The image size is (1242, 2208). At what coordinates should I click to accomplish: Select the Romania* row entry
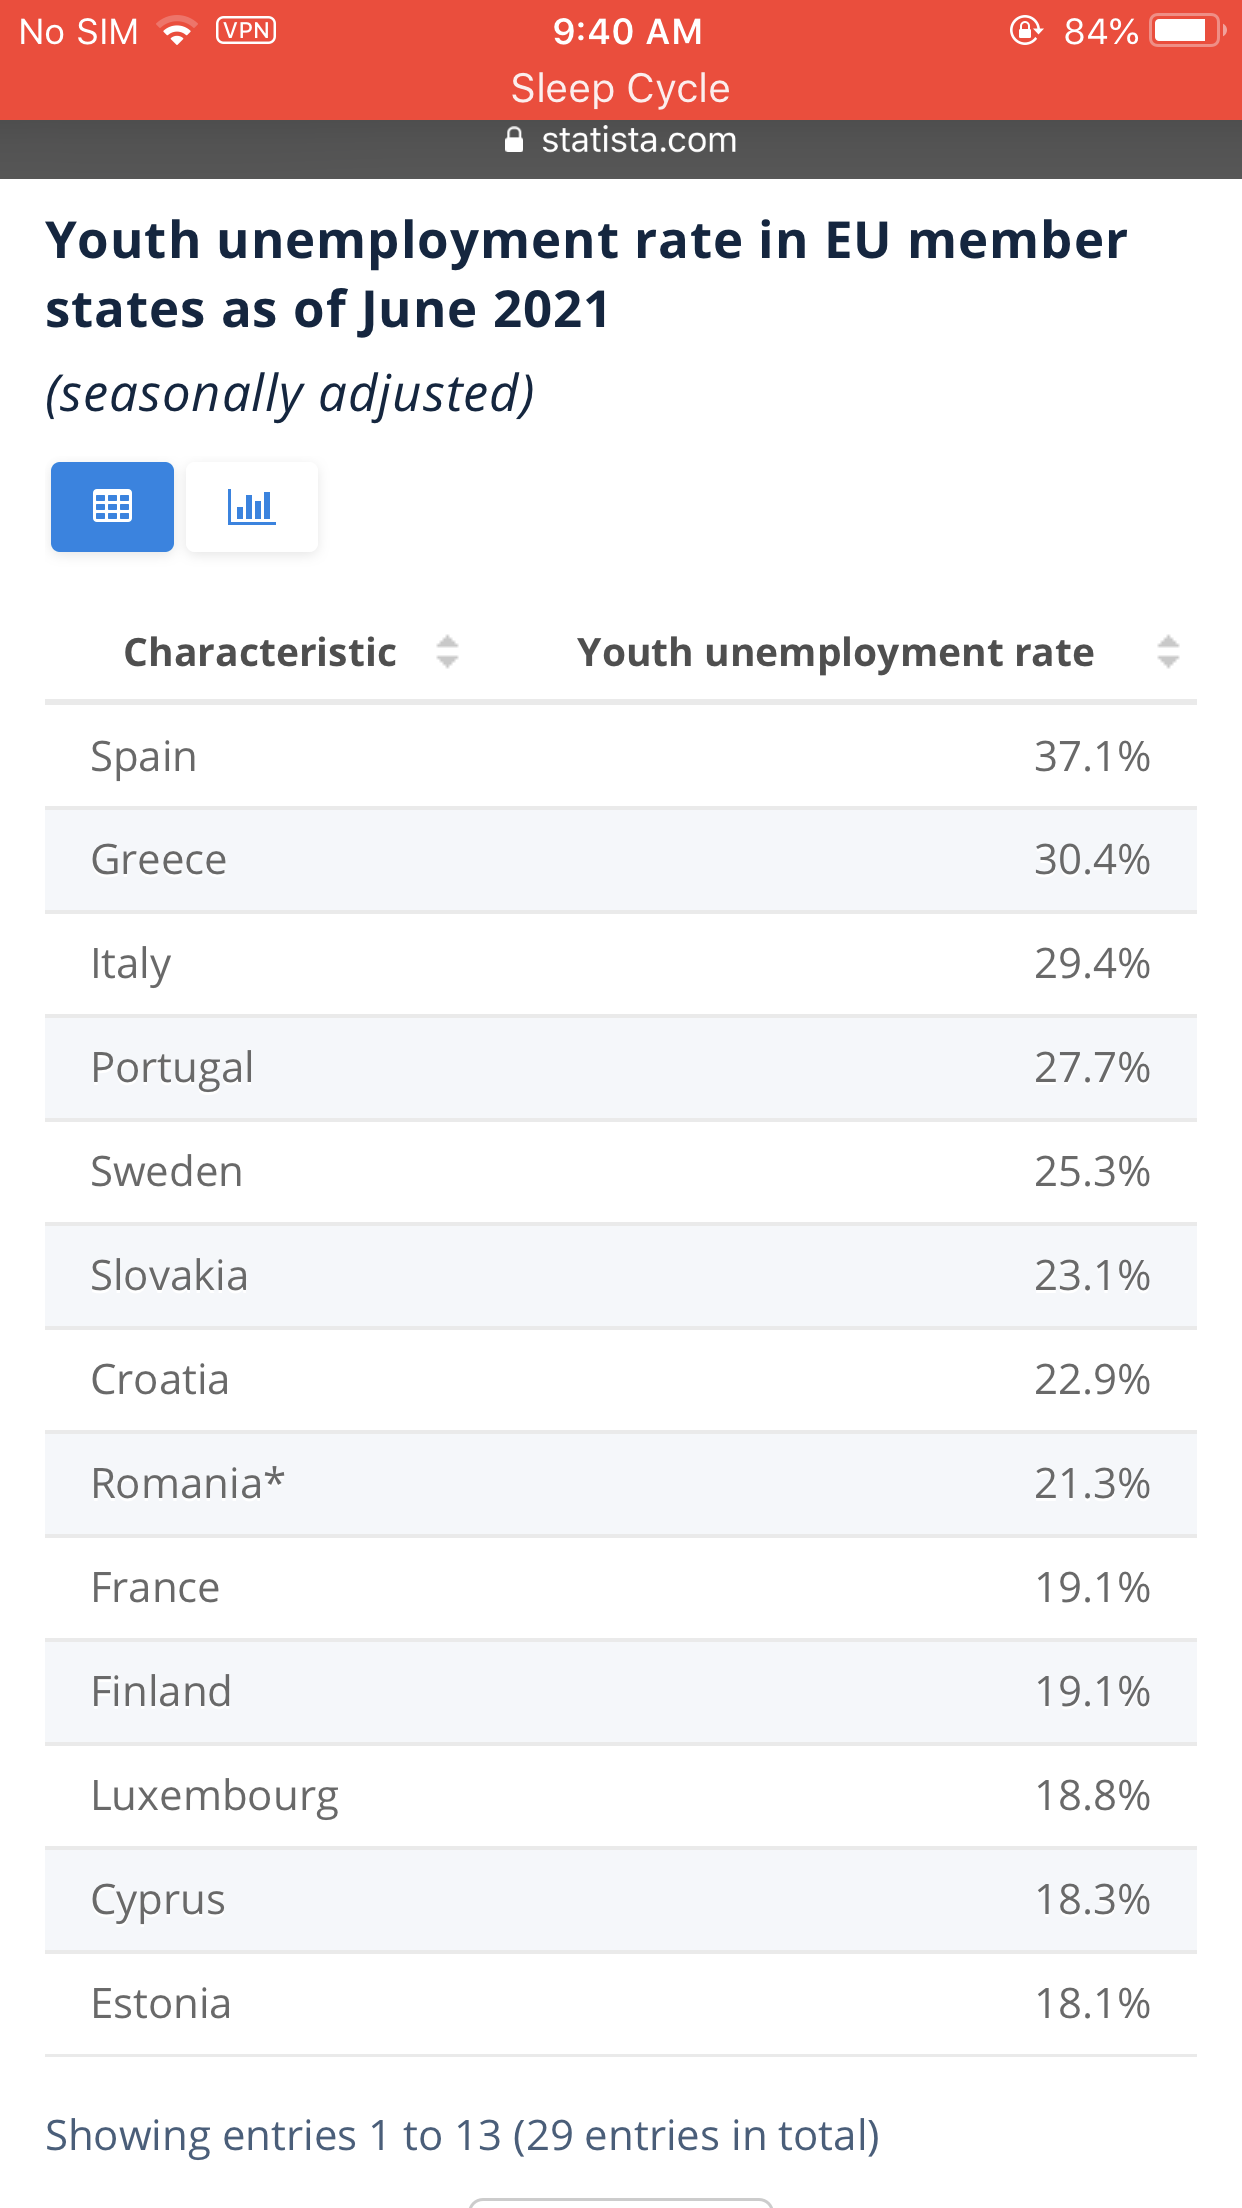pyautogui.click(x=621, y=1484)
